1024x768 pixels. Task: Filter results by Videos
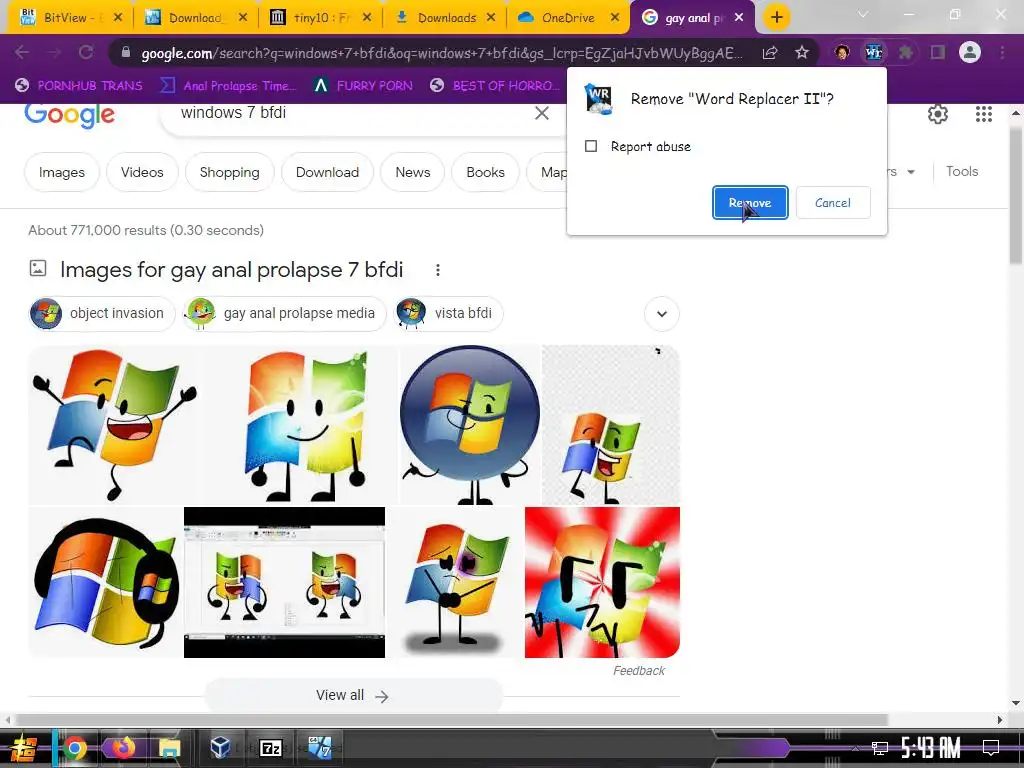click(142, 172)
